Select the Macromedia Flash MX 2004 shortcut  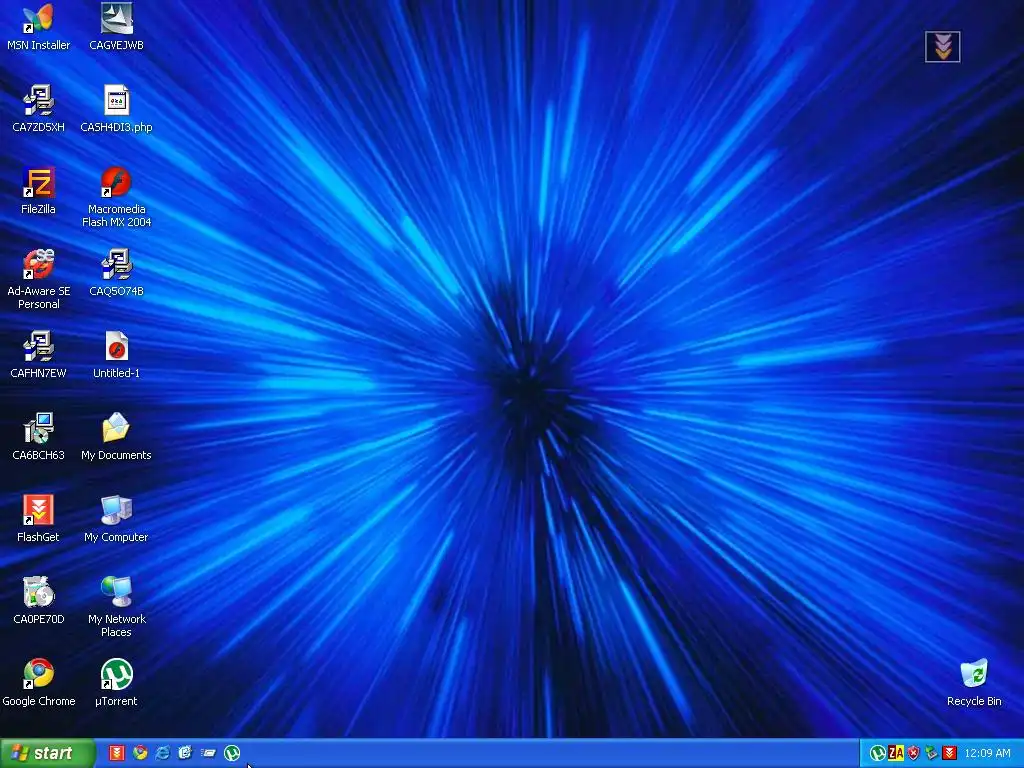[116, 197]
